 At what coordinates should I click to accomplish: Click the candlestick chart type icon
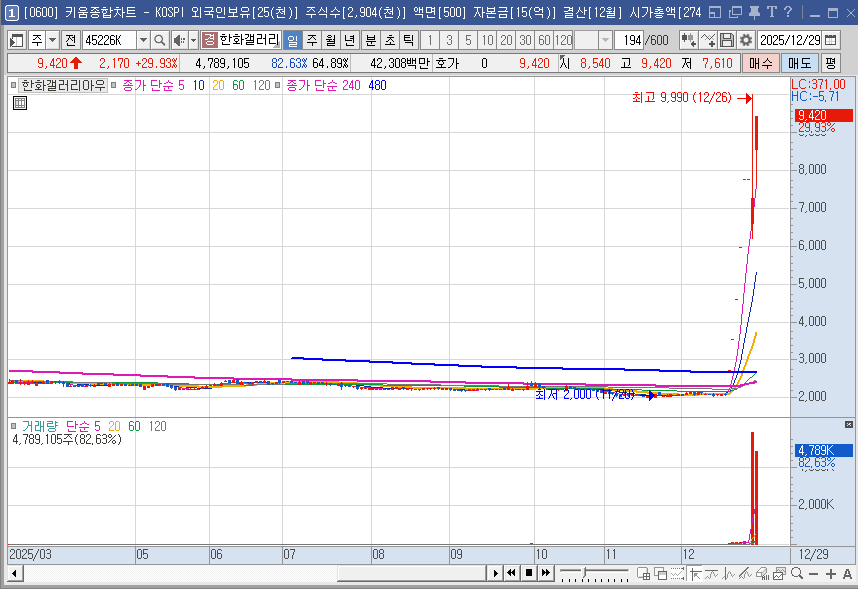click(688, 40)
